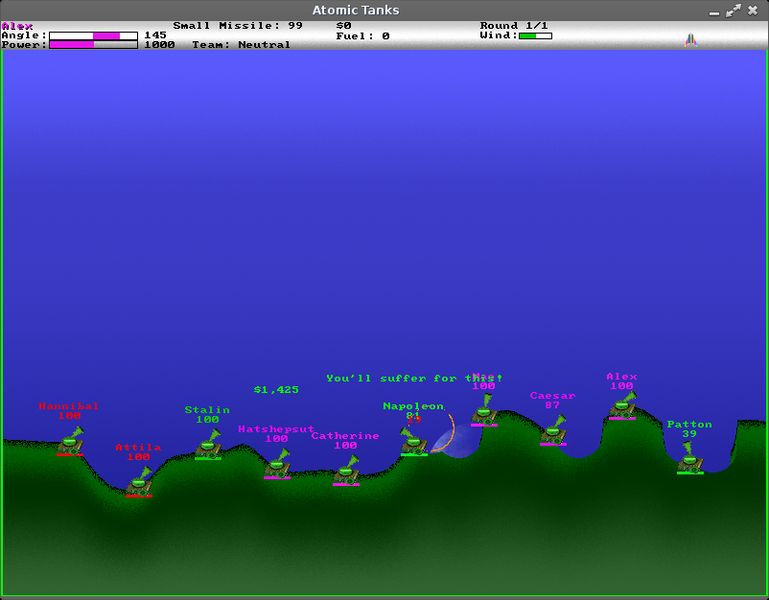Click the missile weapon icon in the top bar
769x600 pixels.
point(691,40)
